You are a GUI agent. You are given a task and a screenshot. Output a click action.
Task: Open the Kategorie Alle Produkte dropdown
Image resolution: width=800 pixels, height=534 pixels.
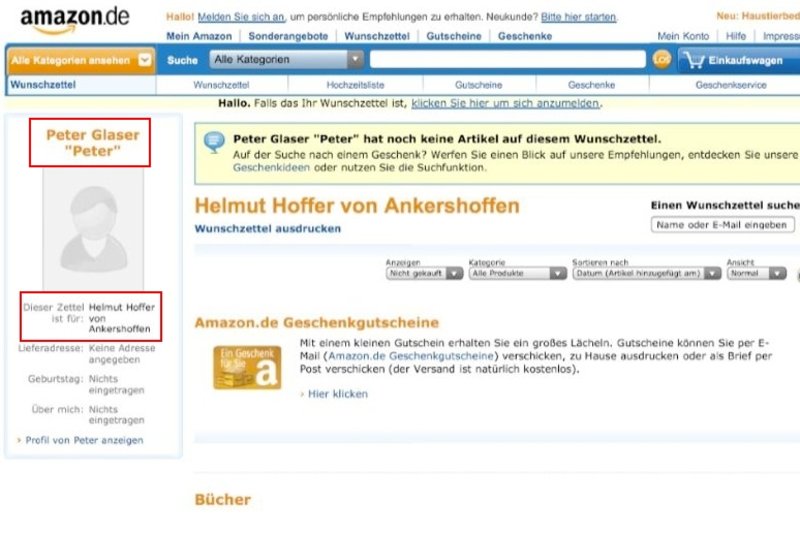(x=517, y=273)
